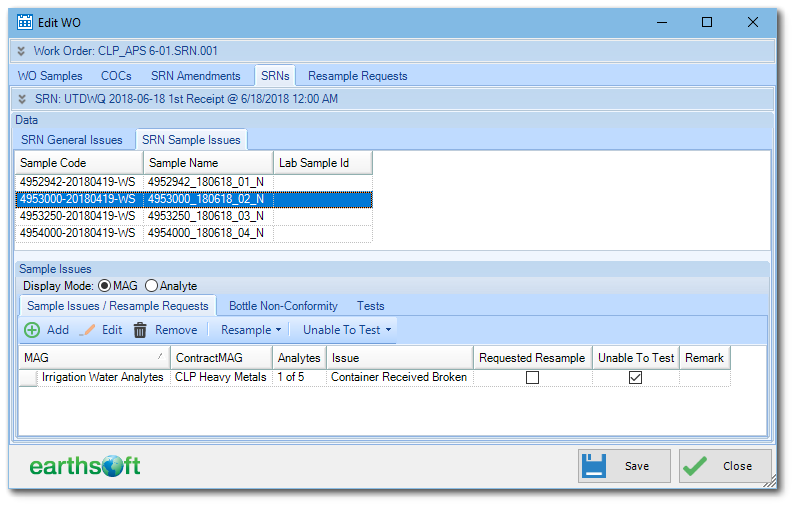Click the Save button label
Image resolution: width=793 pixels, height=505 pixels.
tap(637, 466)
